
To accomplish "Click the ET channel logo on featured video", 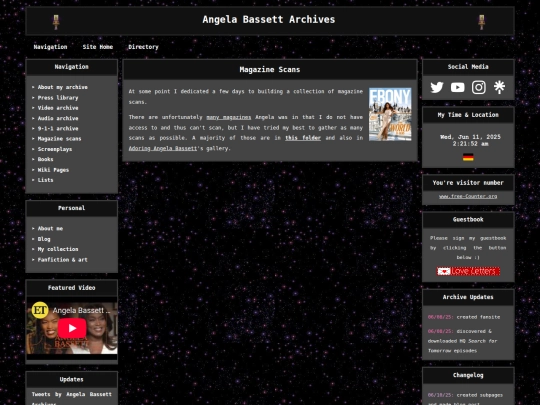I will 40,310.
